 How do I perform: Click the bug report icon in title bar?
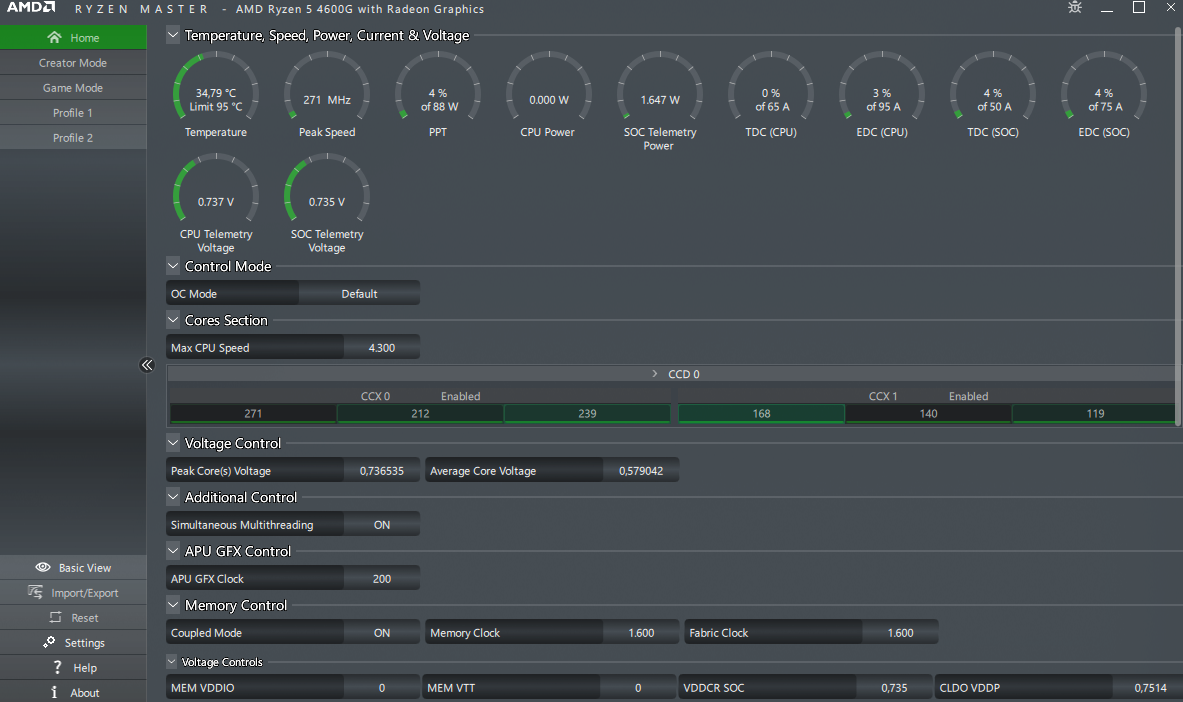[1075, 8]
